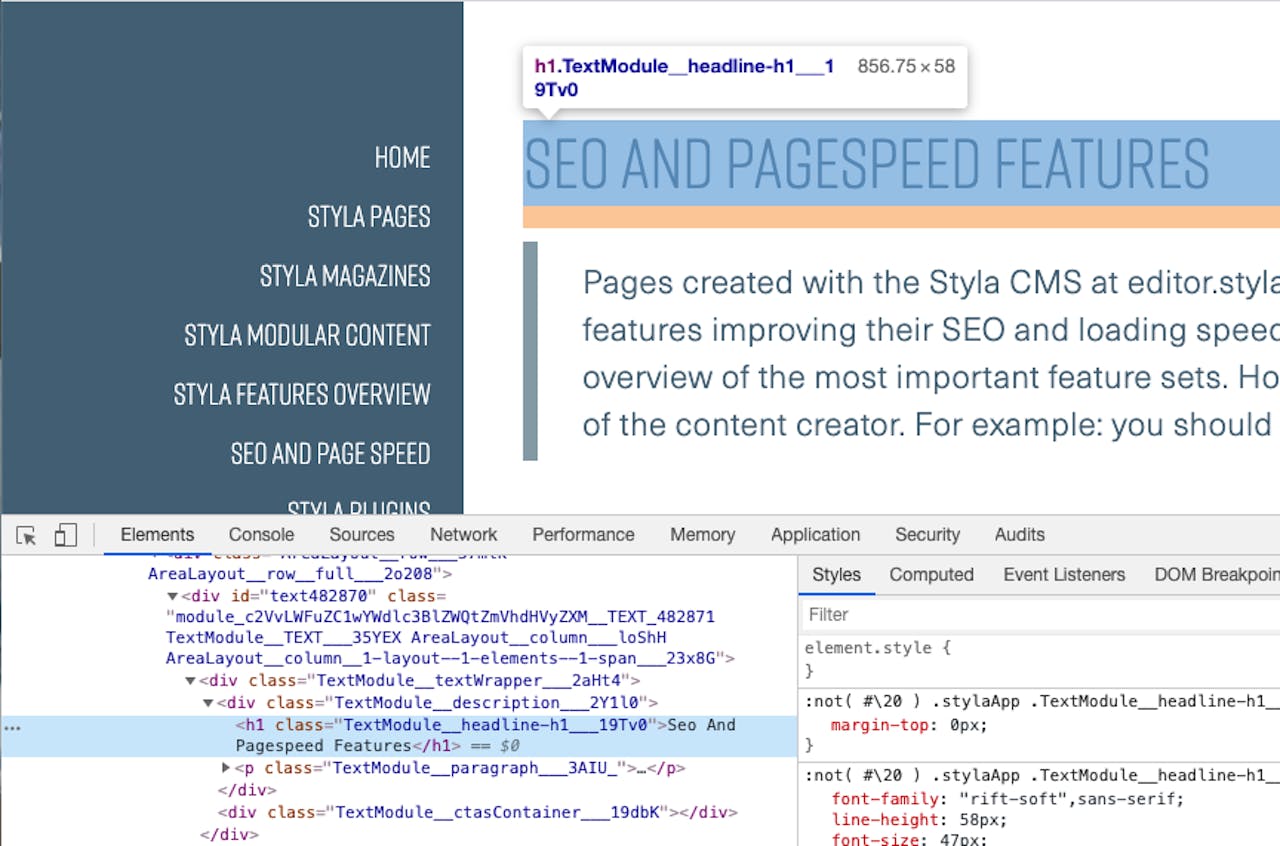The height and width of the screenshot is (846, 1280).
Task: Toggle the device toolbar icon
Action: [x=65, y=535]
